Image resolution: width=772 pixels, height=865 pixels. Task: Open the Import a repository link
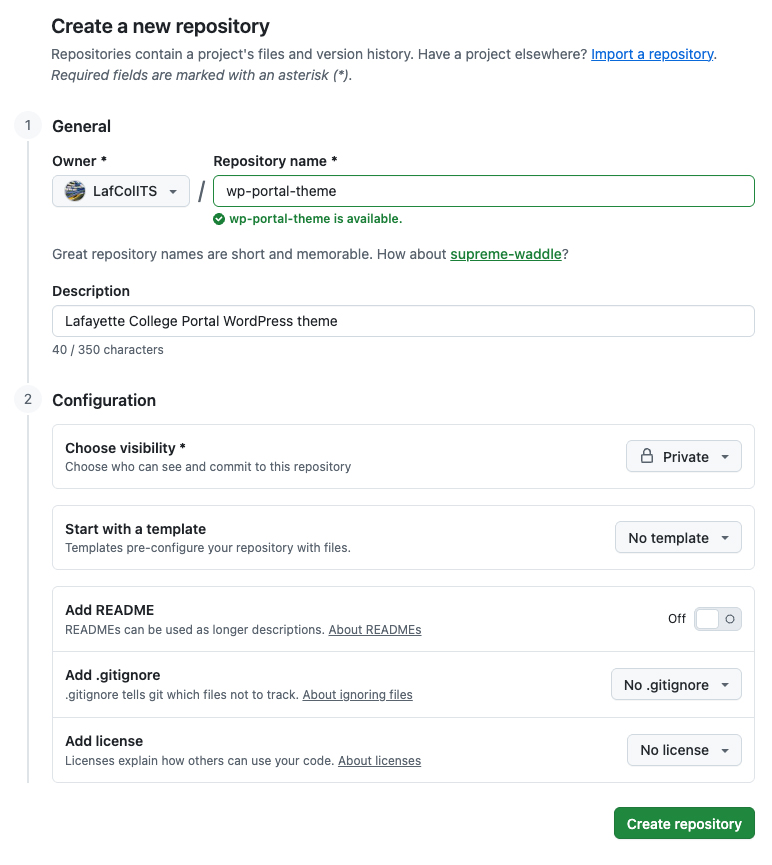coord(652,54)
